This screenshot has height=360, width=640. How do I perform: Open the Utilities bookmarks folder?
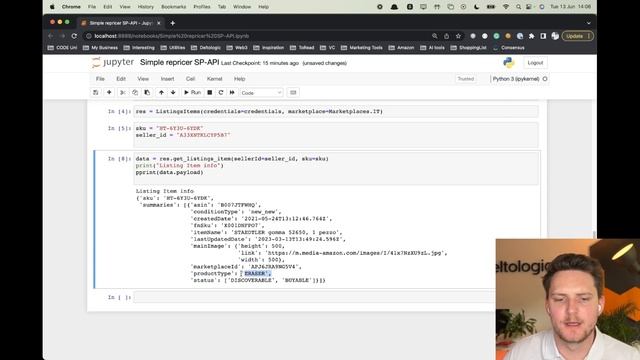click(173, 48)
